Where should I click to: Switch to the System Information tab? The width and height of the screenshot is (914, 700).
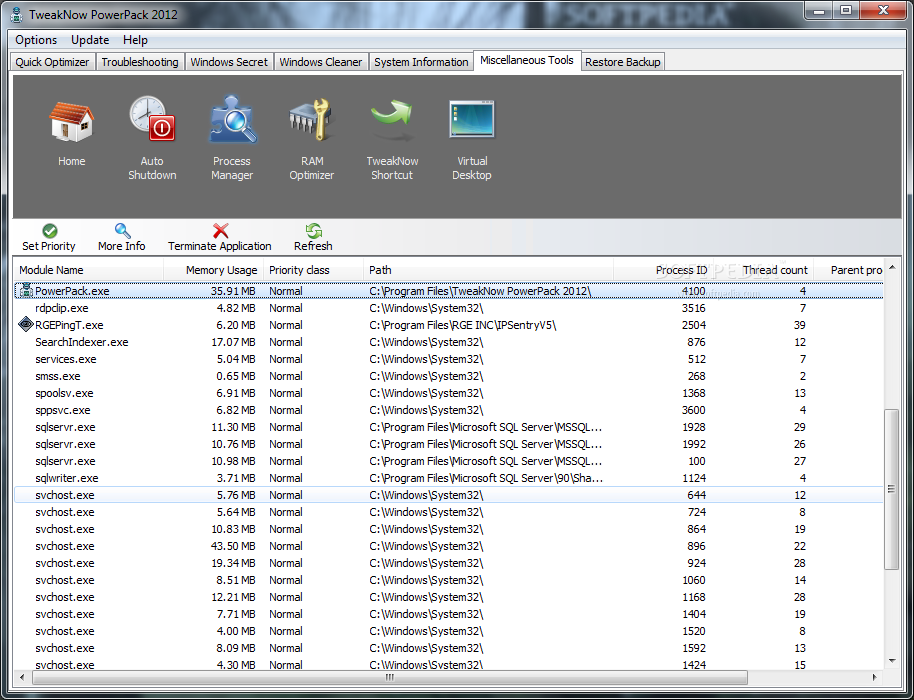click(x=421, y=62)
